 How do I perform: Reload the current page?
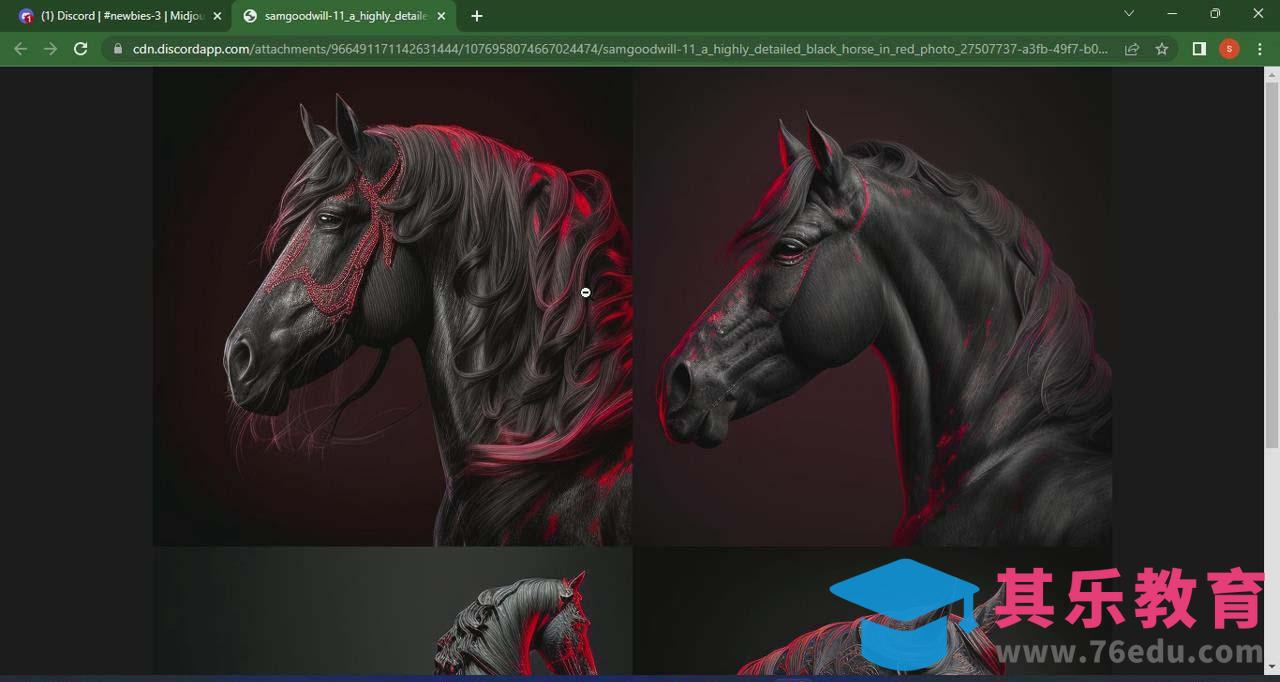81,49
